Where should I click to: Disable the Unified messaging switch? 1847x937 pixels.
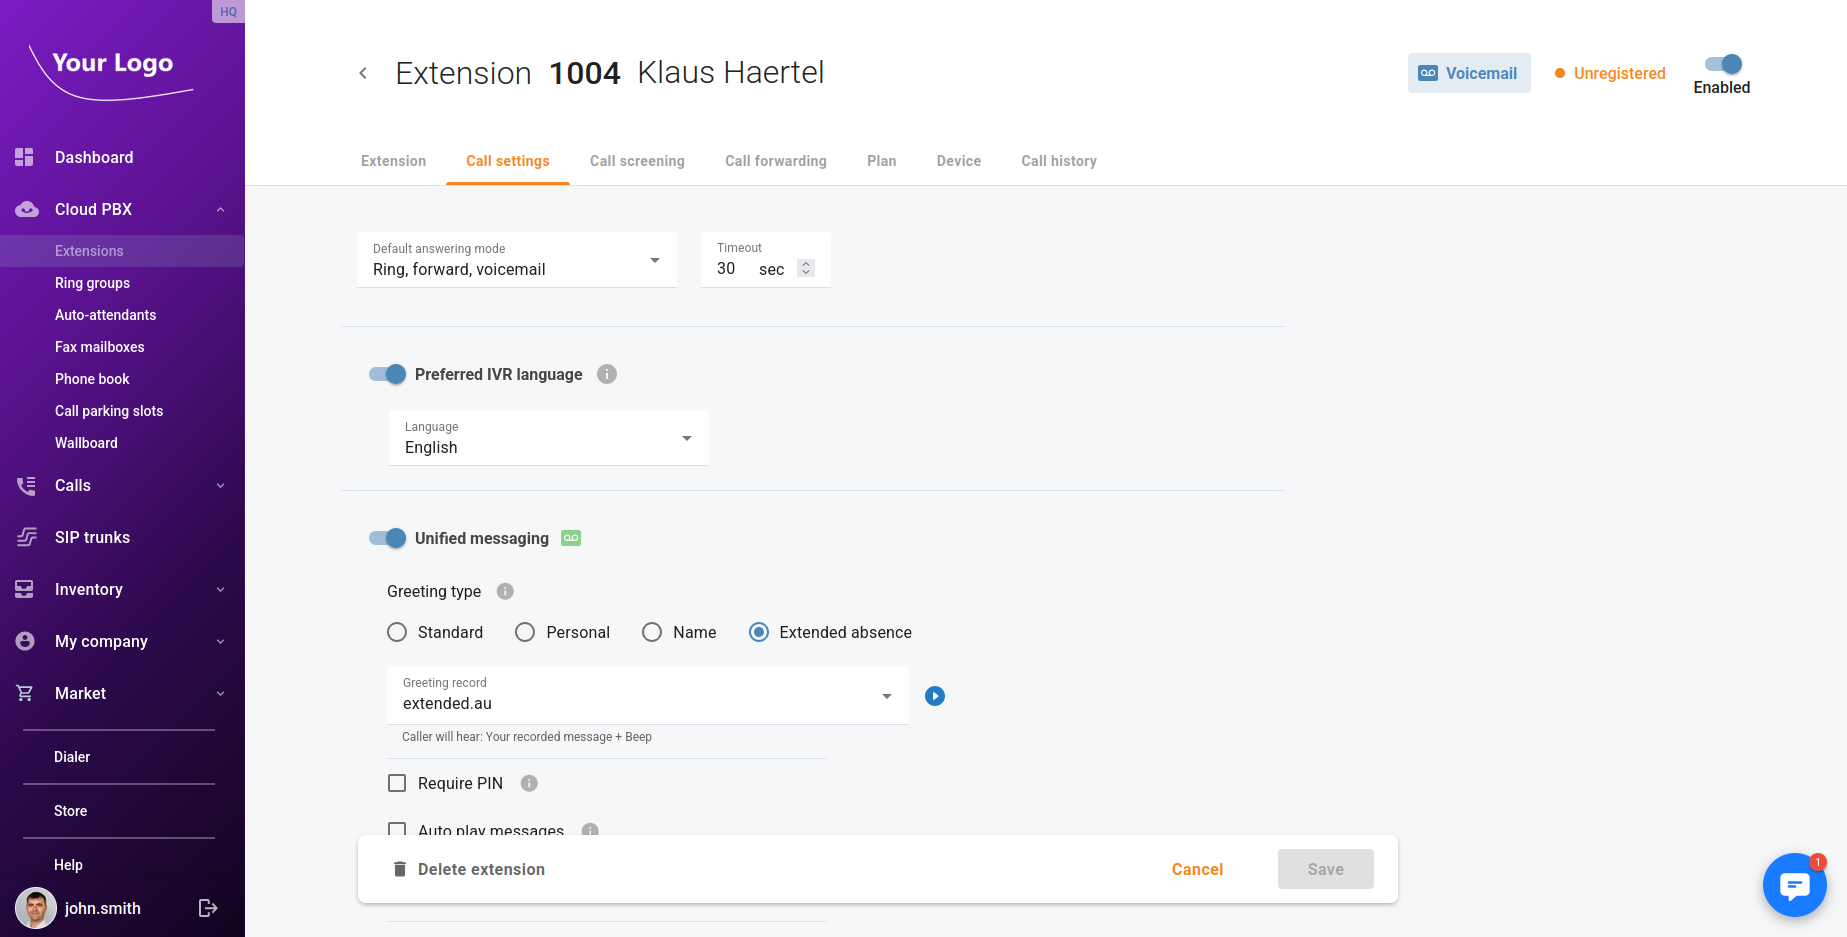pyautogui.click(x=388, y=538)
